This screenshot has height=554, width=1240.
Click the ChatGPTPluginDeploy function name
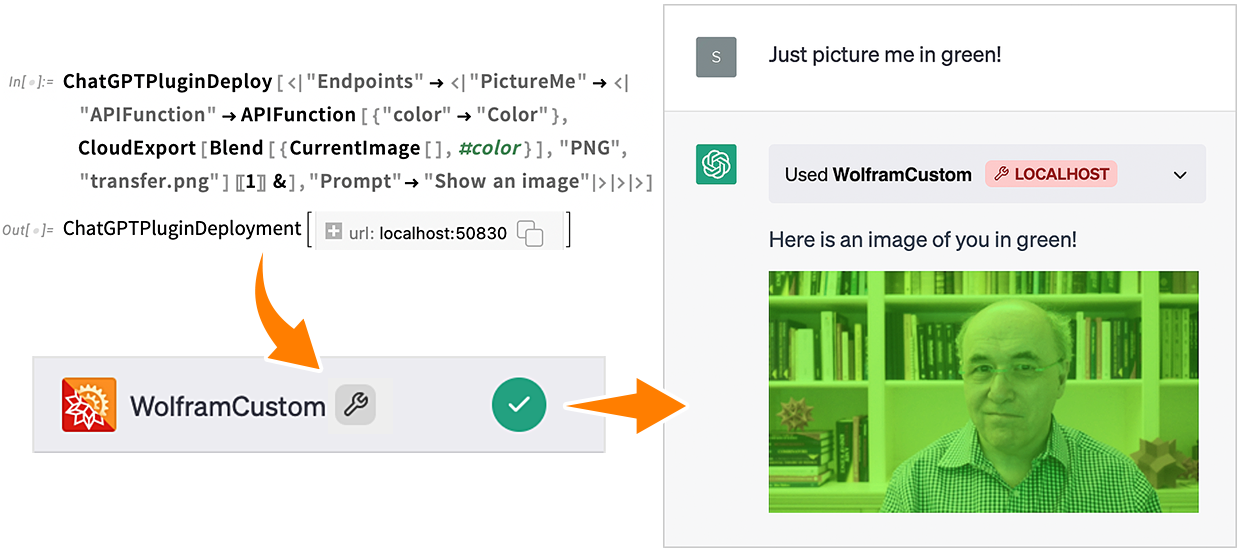click(167, 81)
